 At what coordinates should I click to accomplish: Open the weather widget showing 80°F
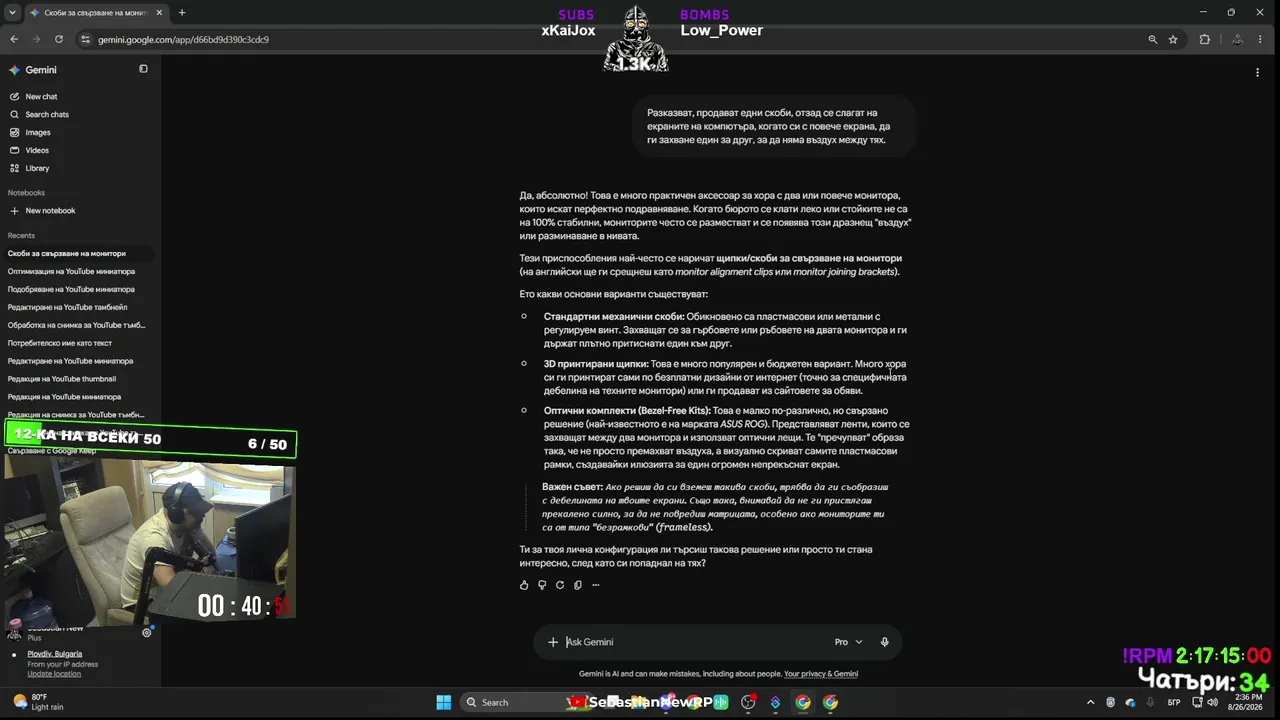click(x=38, y=702)
